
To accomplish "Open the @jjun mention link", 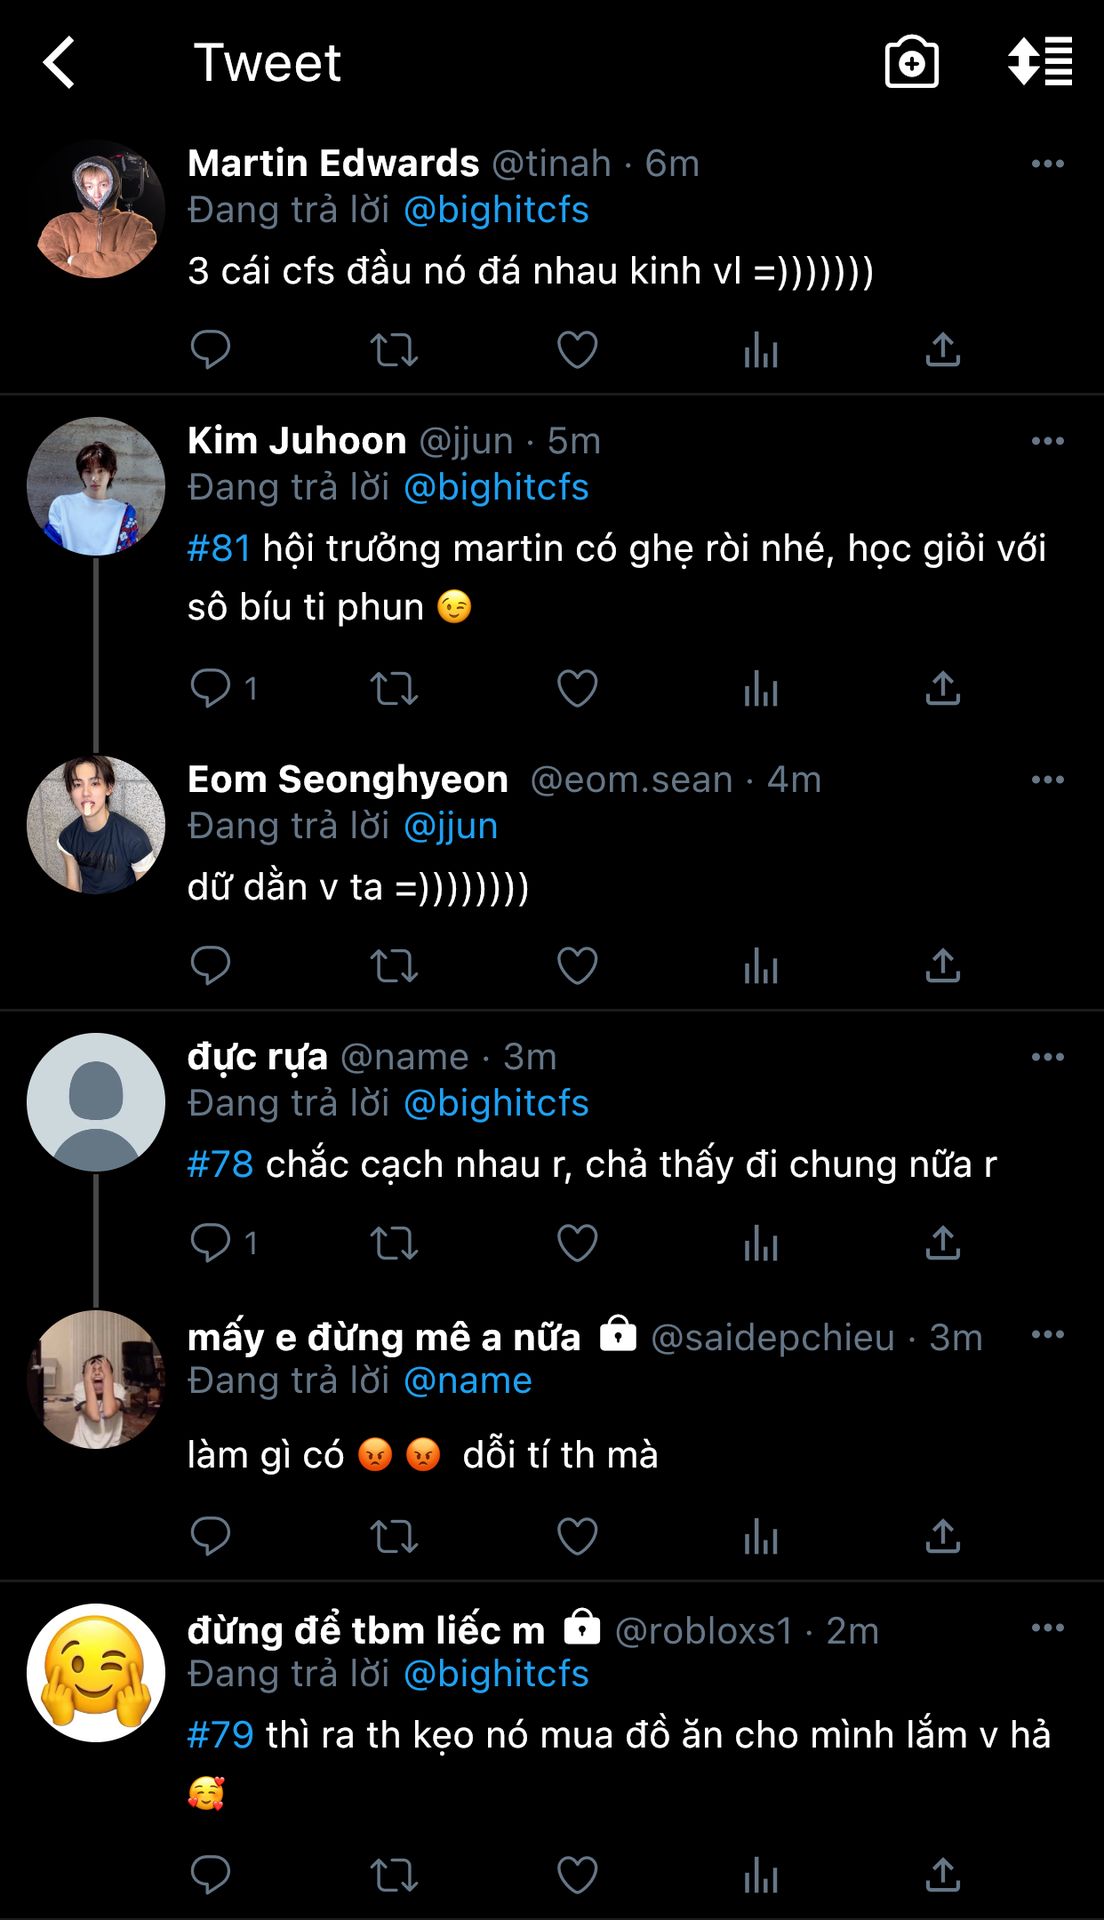I will [x=450, y=826].
